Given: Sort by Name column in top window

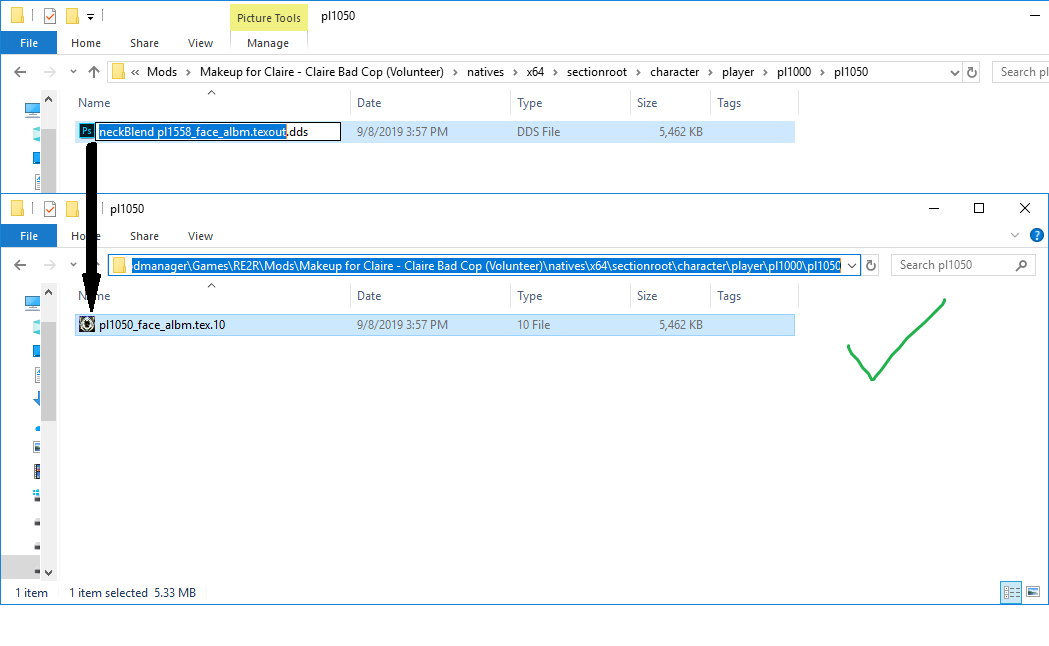Looking at the screenshot, I should (x=94, y=103).
